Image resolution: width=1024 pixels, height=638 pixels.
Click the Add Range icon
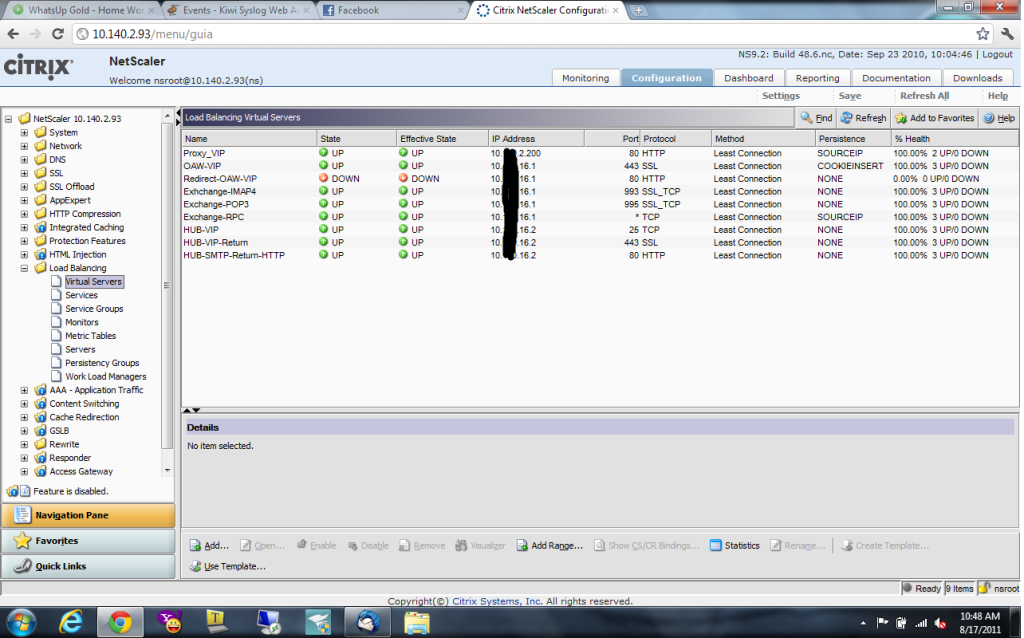522,545
